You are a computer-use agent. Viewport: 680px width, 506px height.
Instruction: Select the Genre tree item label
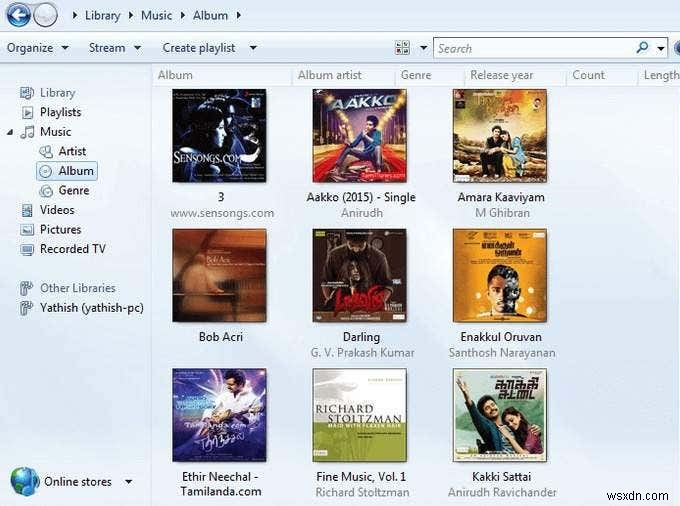(x=74, y=191)
